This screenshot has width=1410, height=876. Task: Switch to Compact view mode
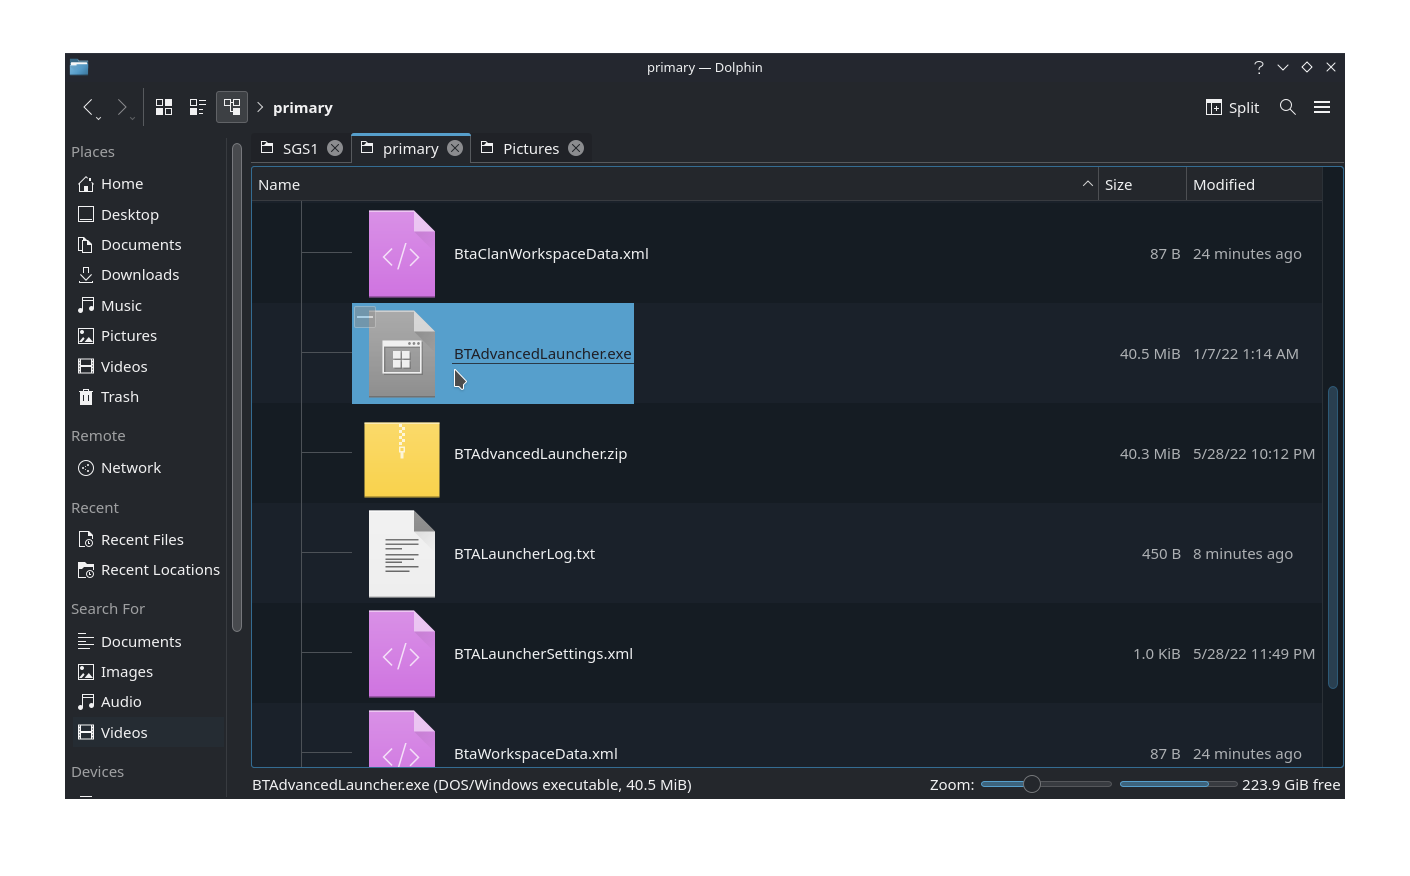point(198,107)
